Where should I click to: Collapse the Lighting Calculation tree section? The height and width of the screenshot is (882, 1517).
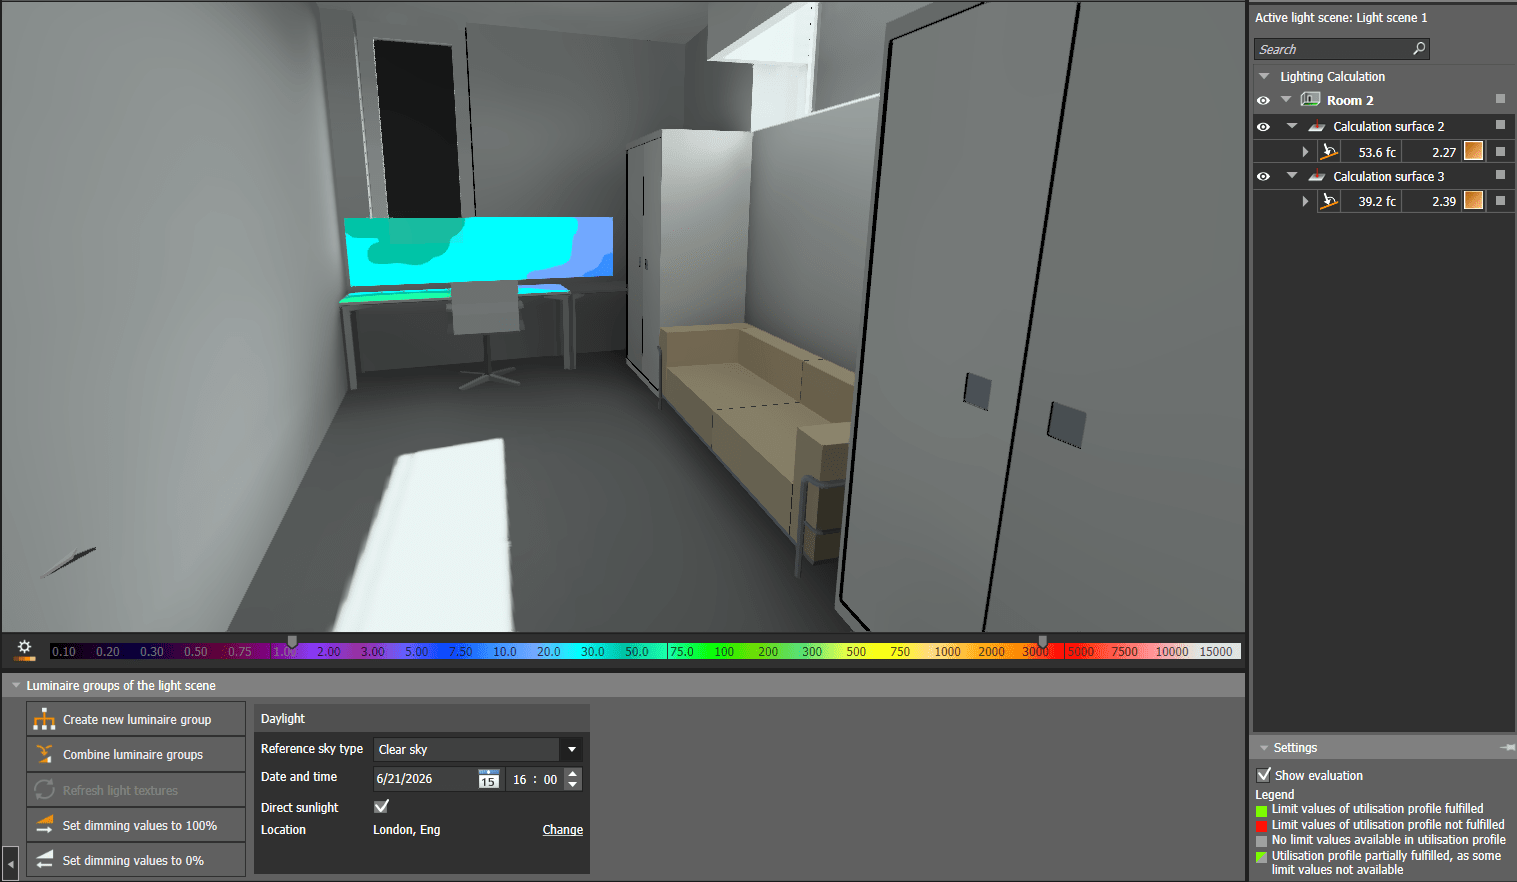(x=1264, y=76)
